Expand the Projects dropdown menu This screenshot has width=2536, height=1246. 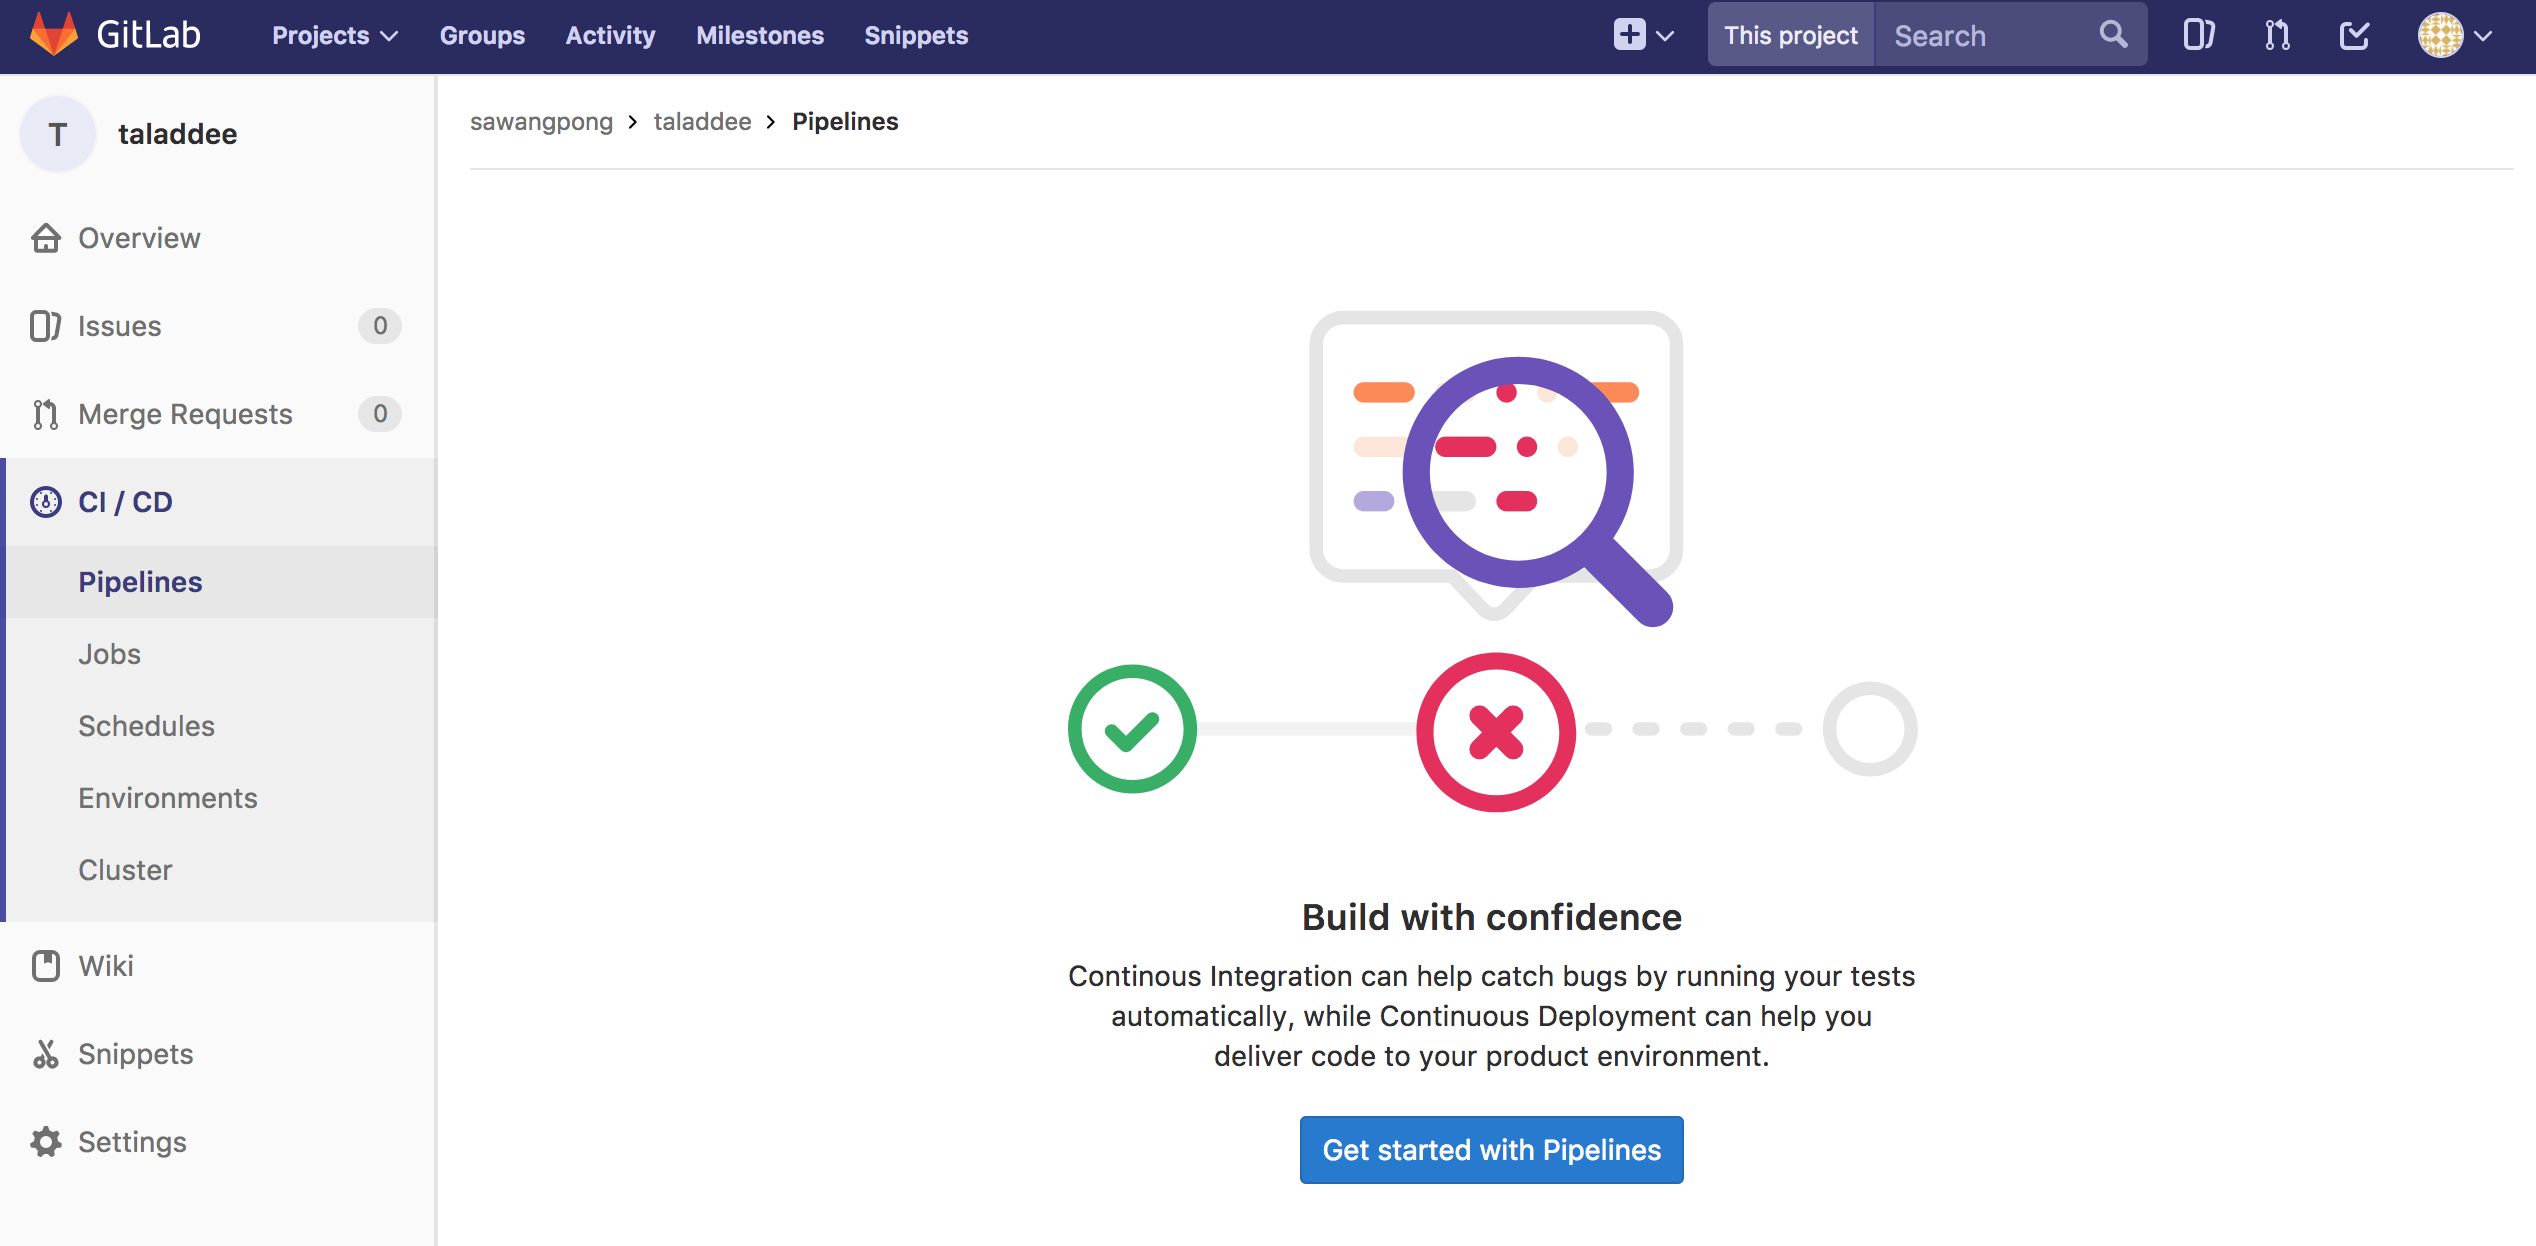tap(334, 35)
